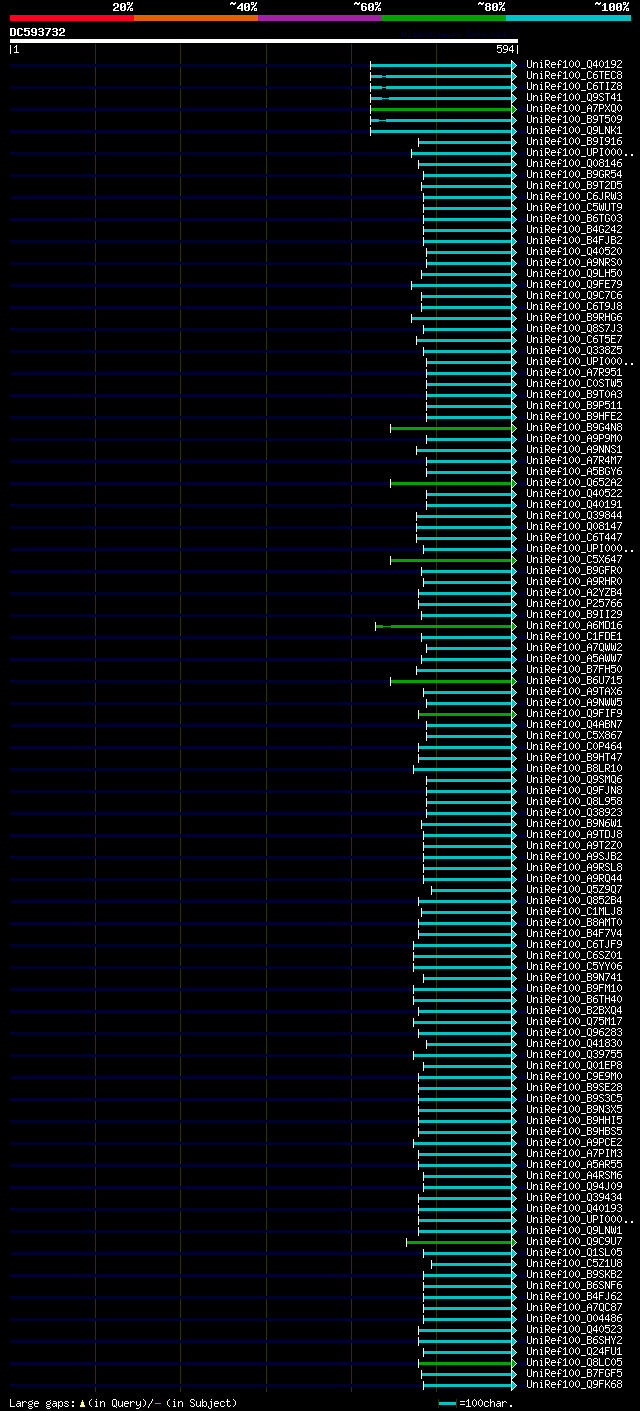Open hit UniRef100_C6TEC8

574,75
